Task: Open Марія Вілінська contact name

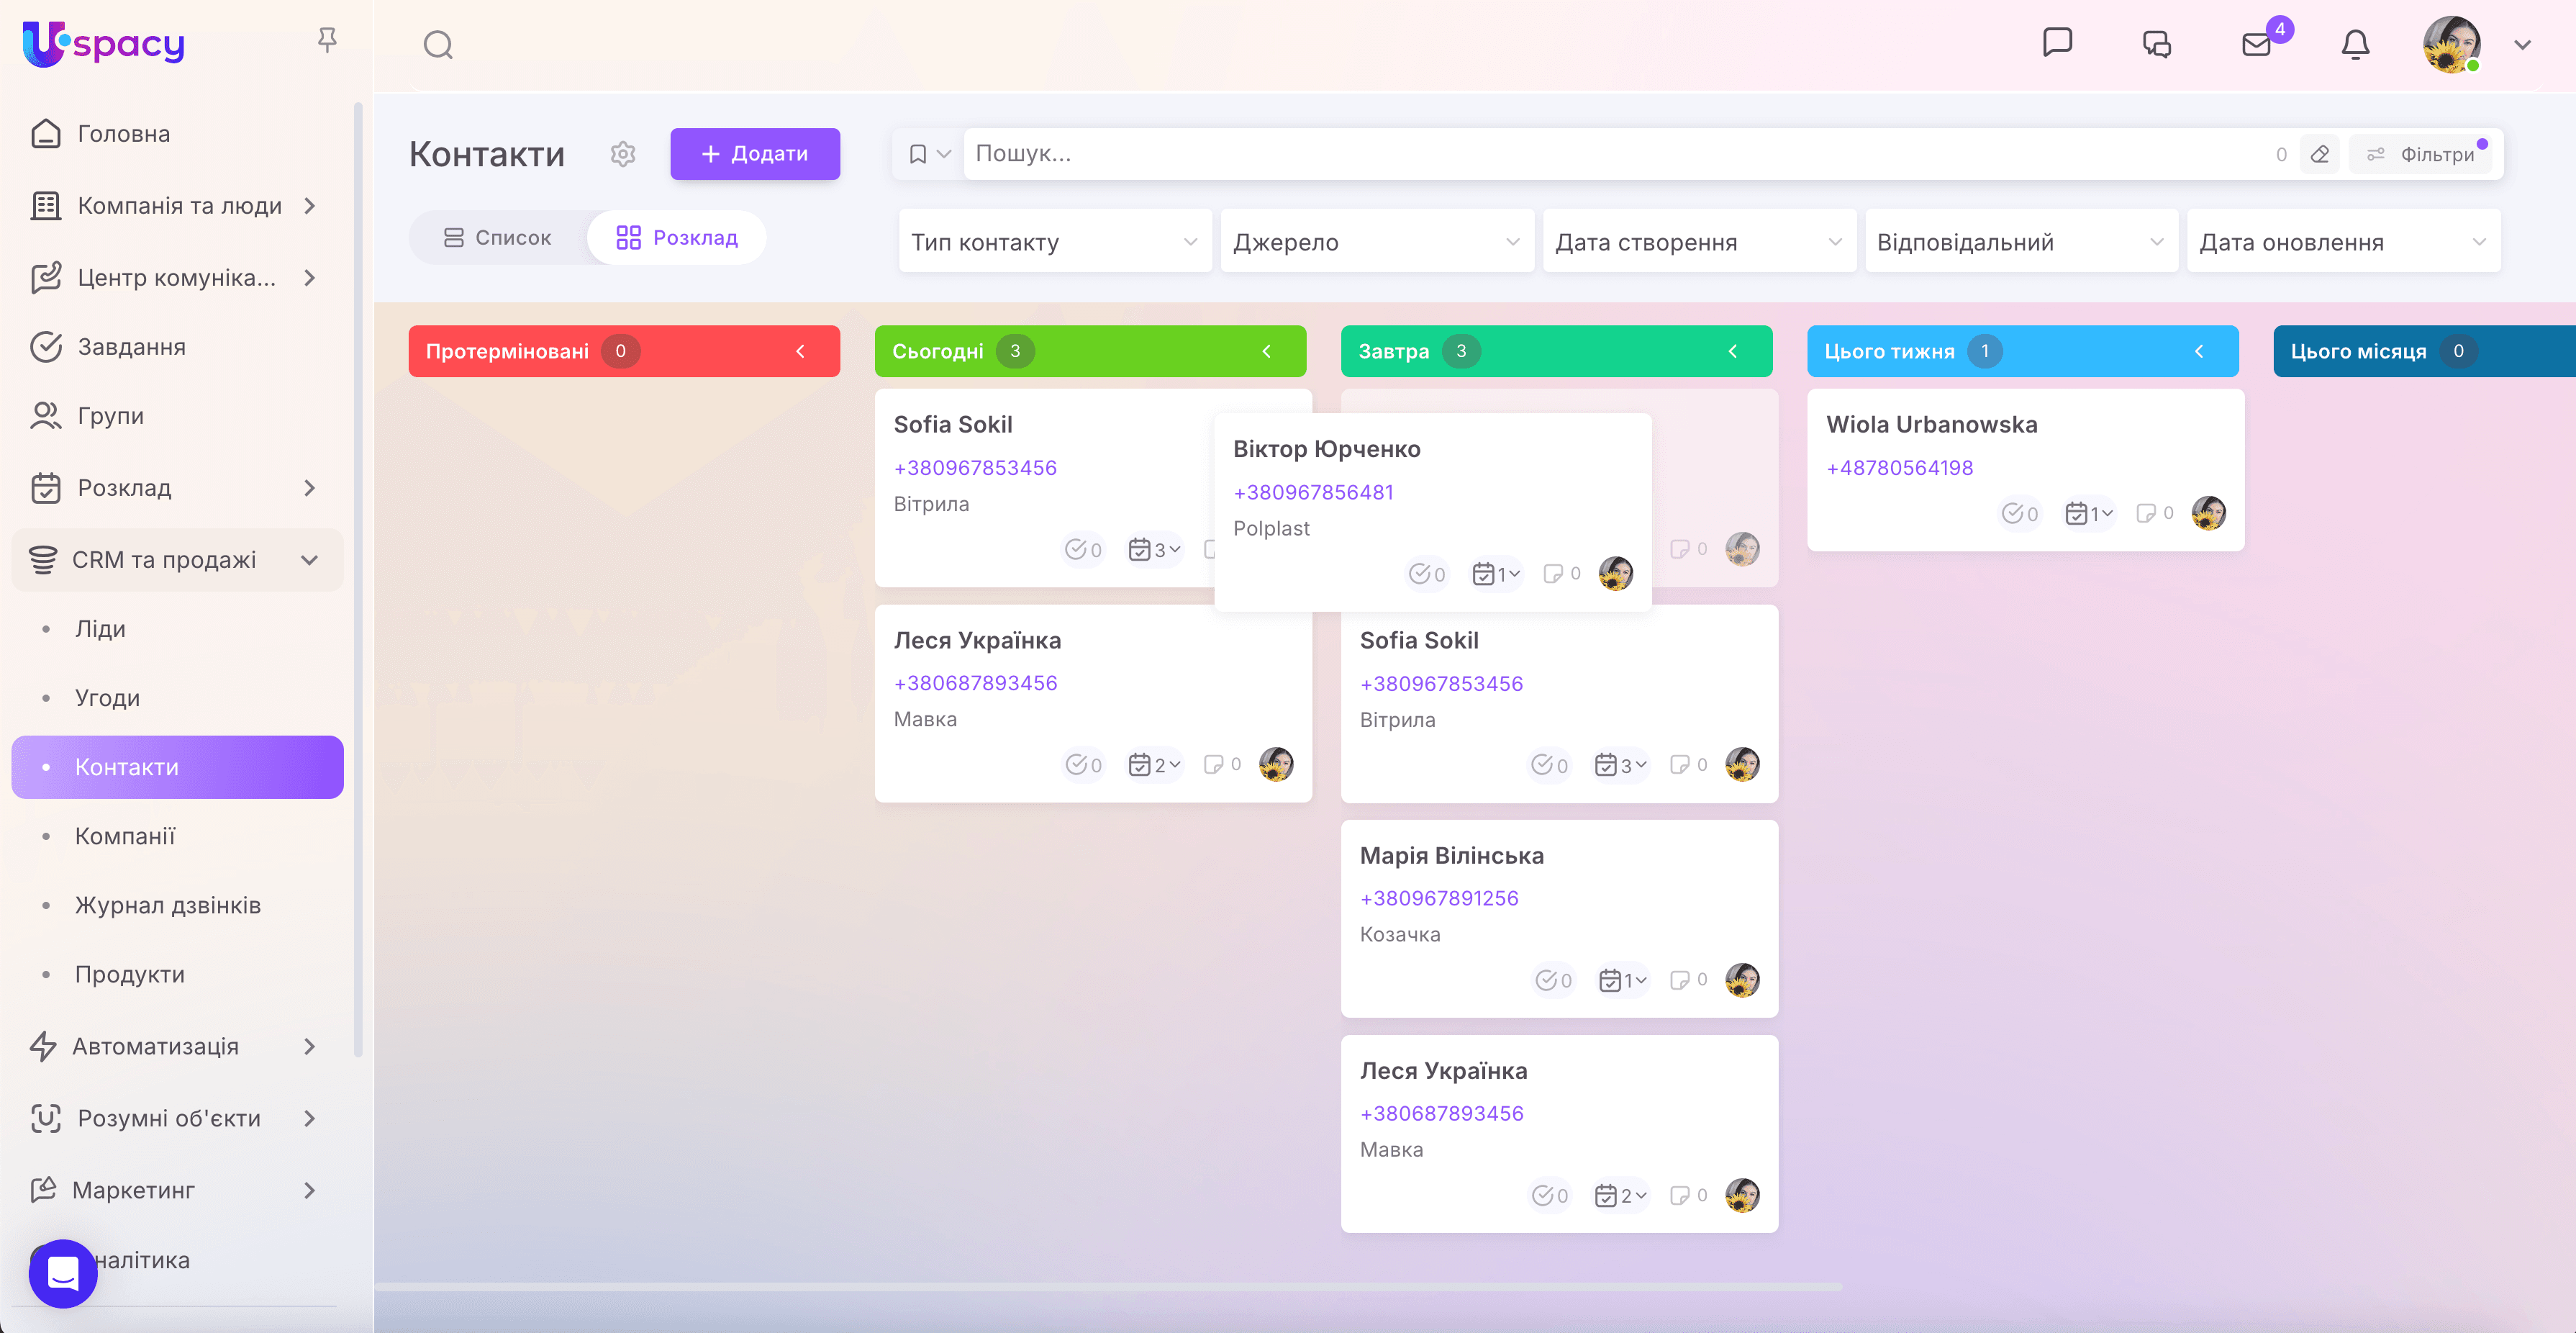Action: pos(1451,855)
